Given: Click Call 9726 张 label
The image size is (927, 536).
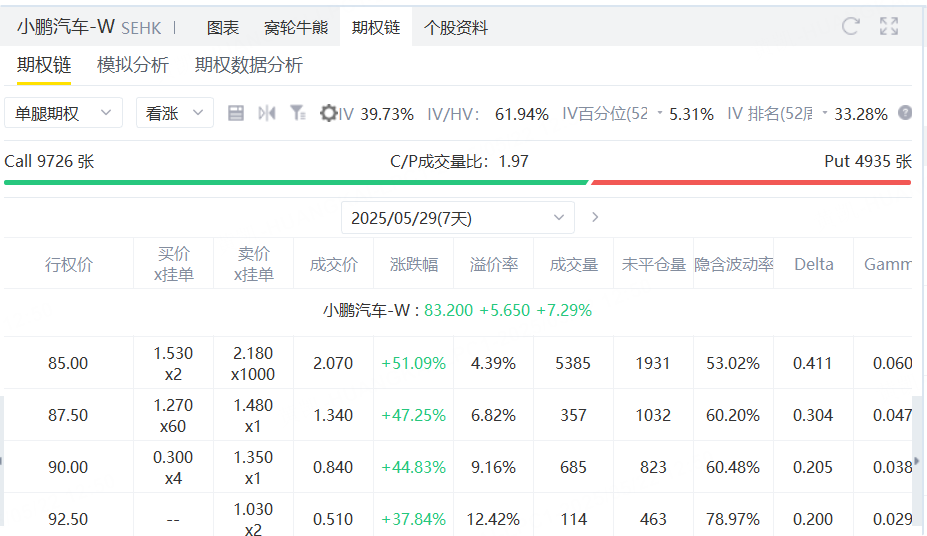Looking at the screenshot, I should (x=49, y=161).
